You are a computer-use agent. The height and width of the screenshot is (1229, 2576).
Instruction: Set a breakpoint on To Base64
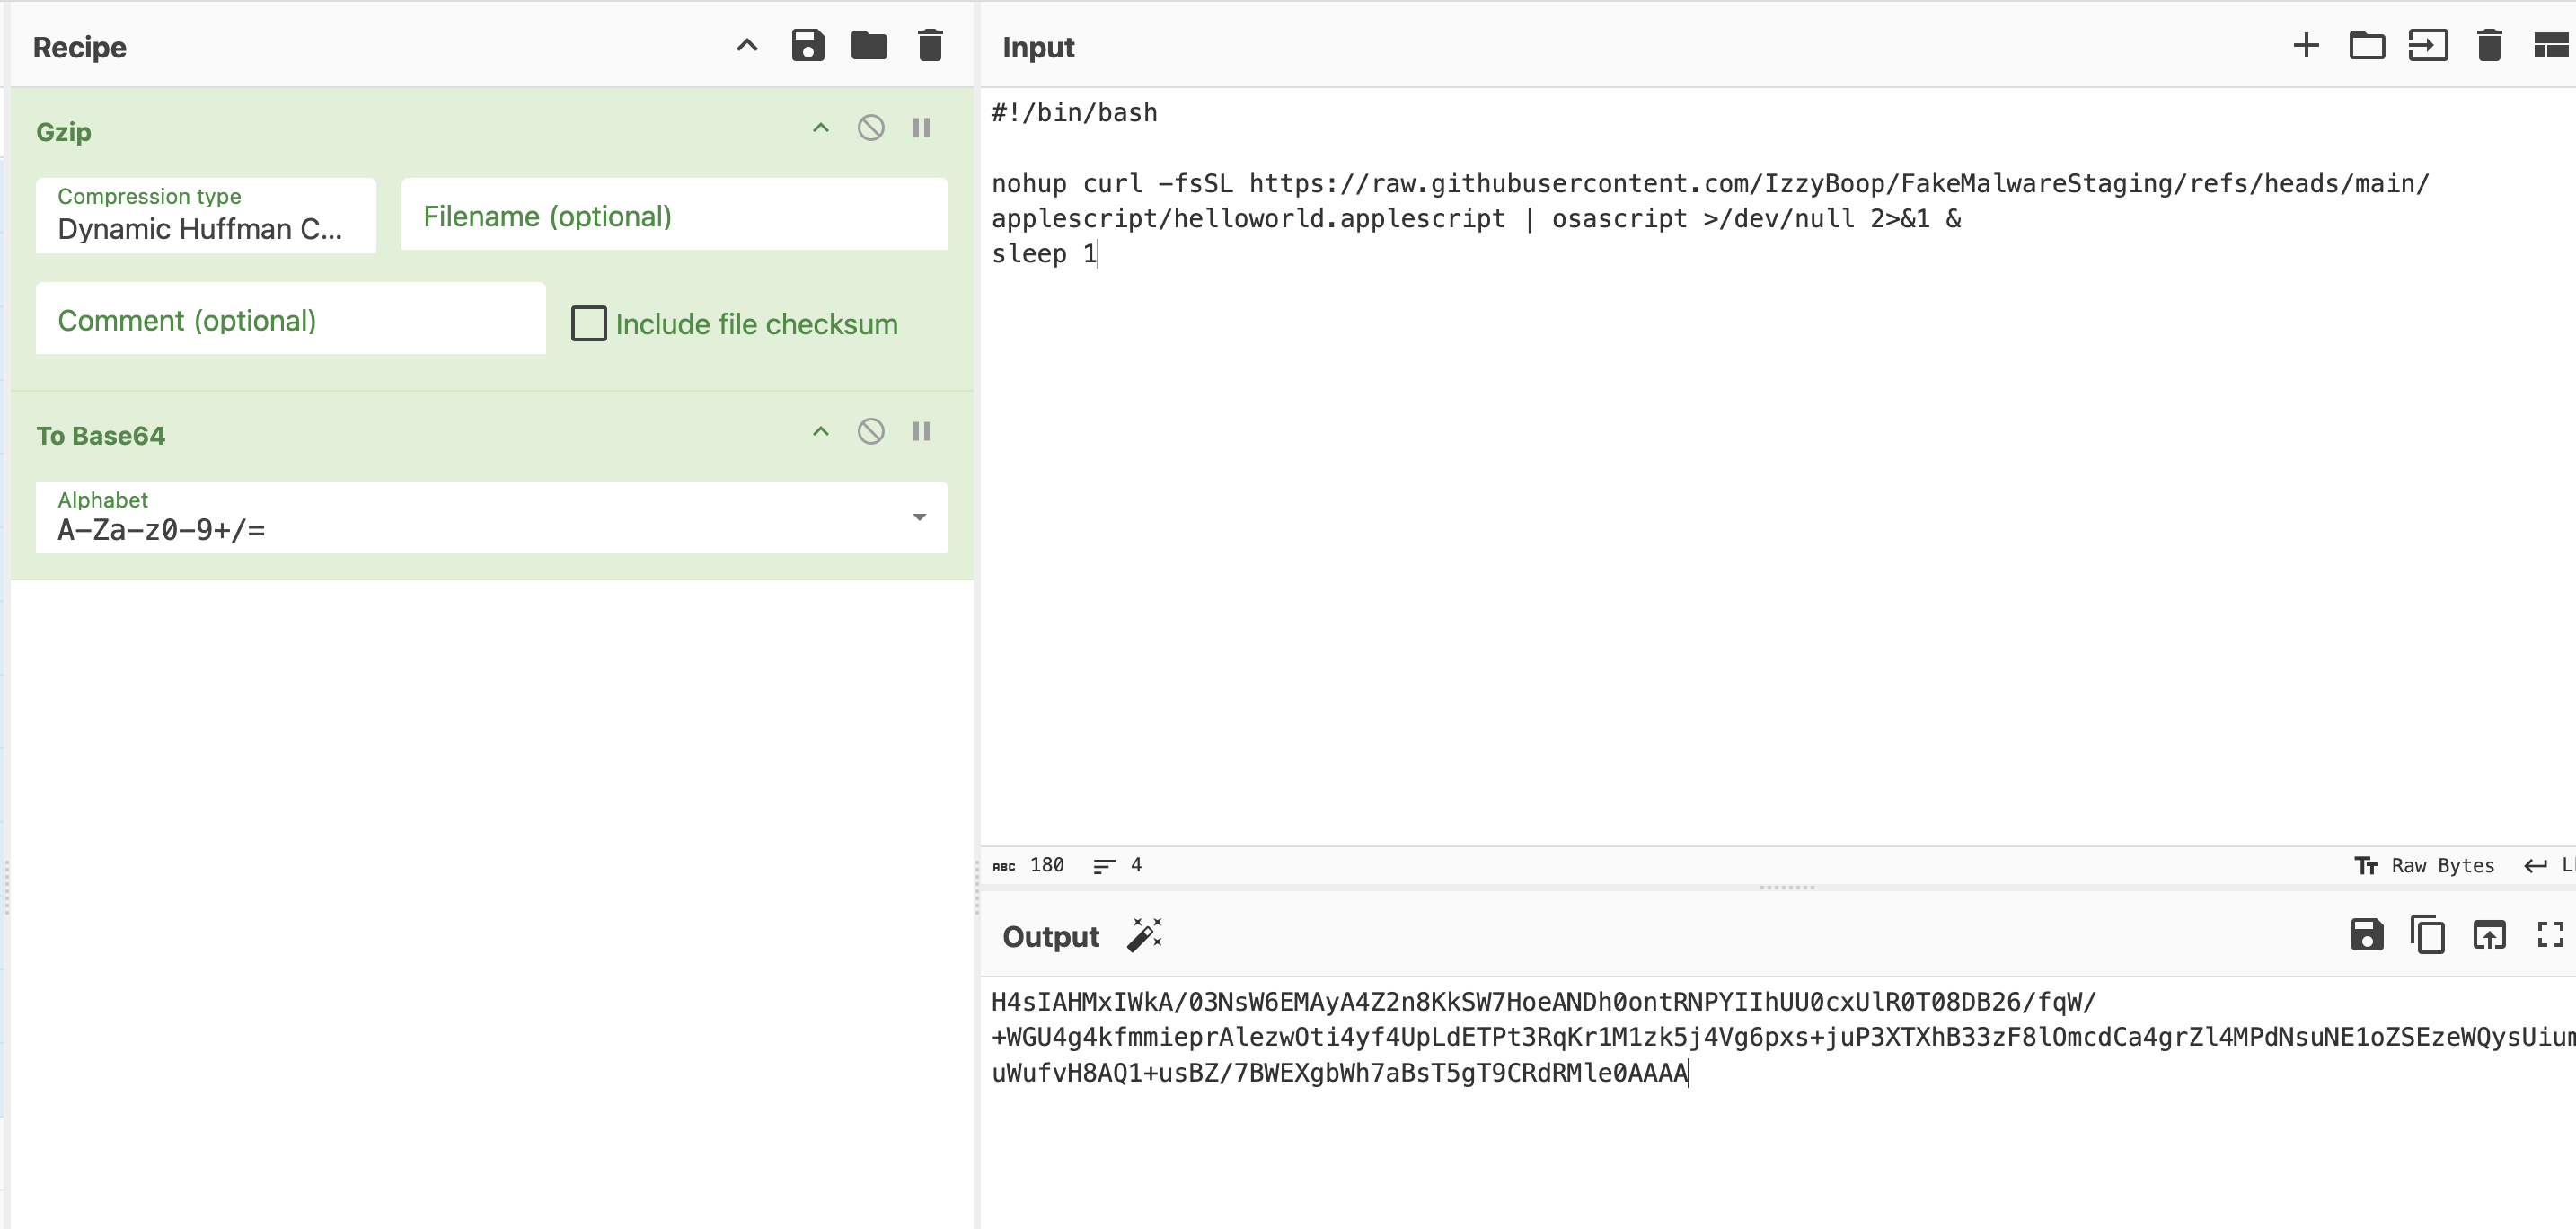tap(921, 432)
